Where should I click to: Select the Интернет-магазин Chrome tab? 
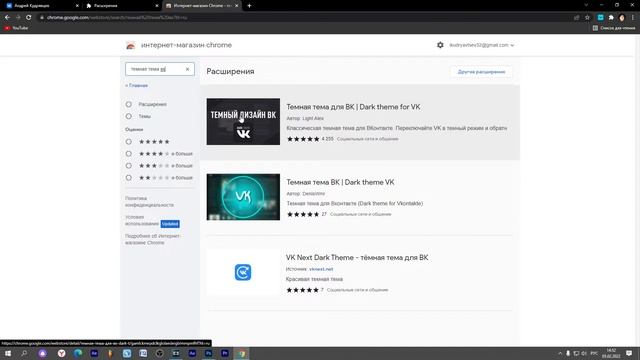201,6
